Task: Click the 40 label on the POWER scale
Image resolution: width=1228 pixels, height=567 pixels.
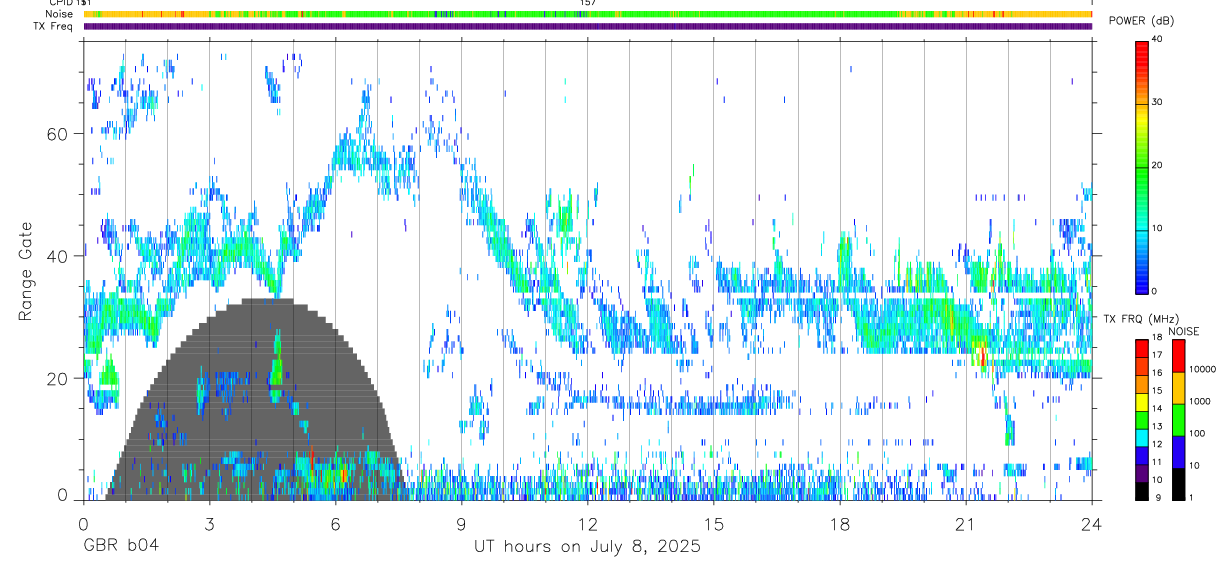Action: point(1158,39)
